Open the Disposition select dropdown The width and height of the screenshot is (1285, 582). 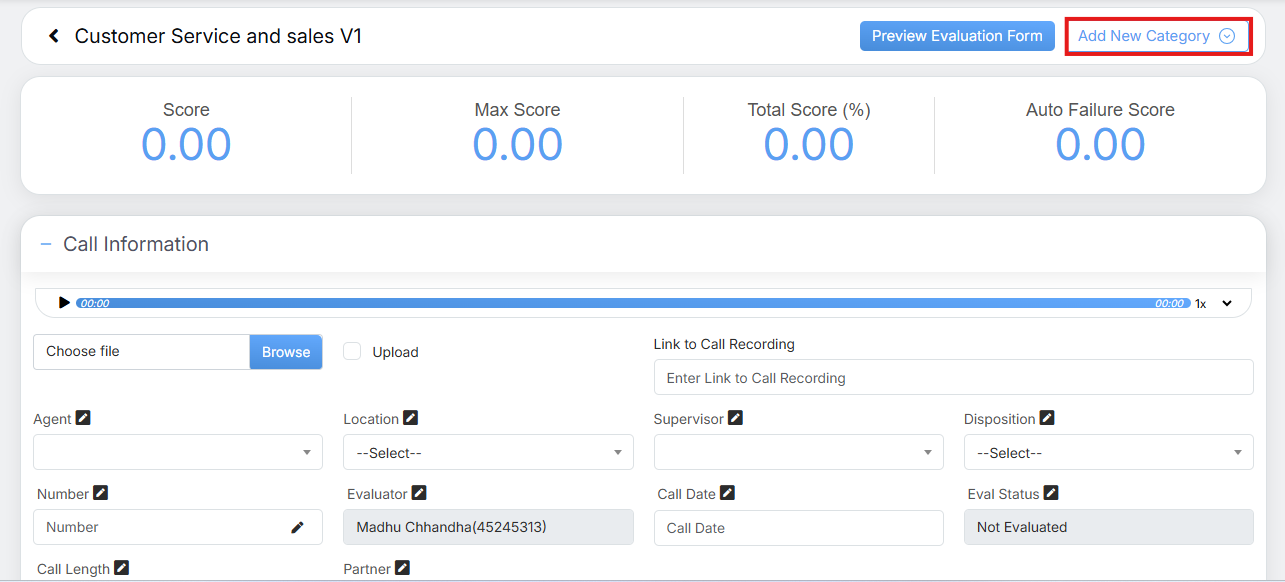tap(1108, 453)
